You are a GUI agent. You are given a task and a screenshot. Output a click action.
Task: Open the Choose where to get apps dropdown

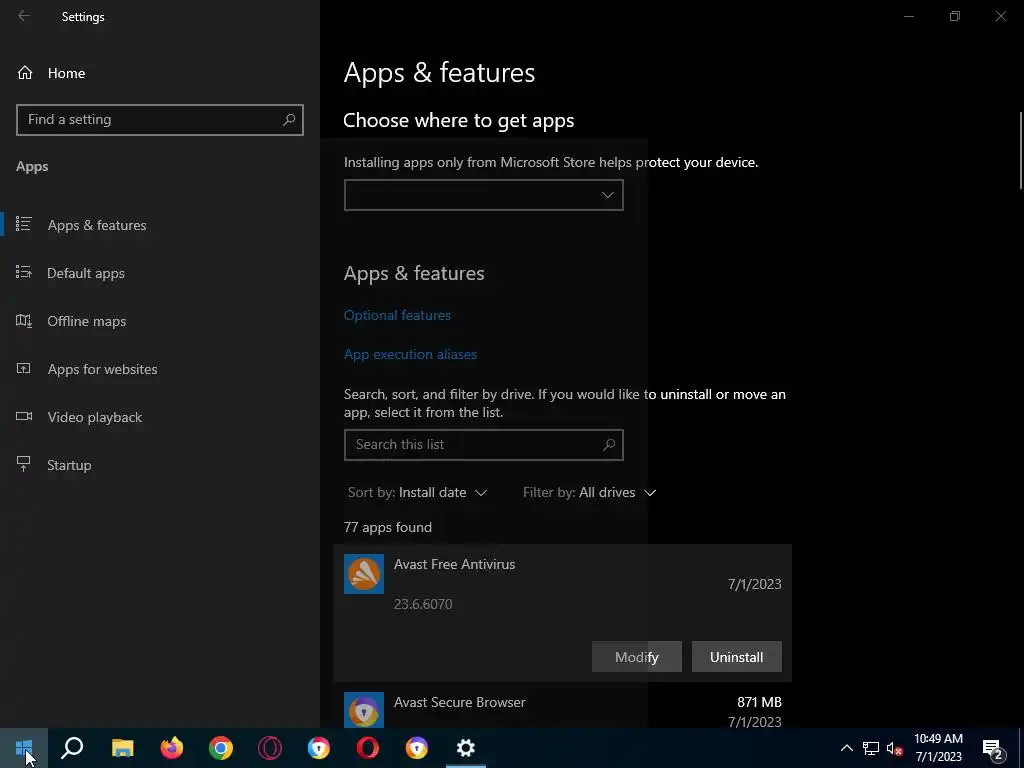pyautogui.click(x=483, y=195)
